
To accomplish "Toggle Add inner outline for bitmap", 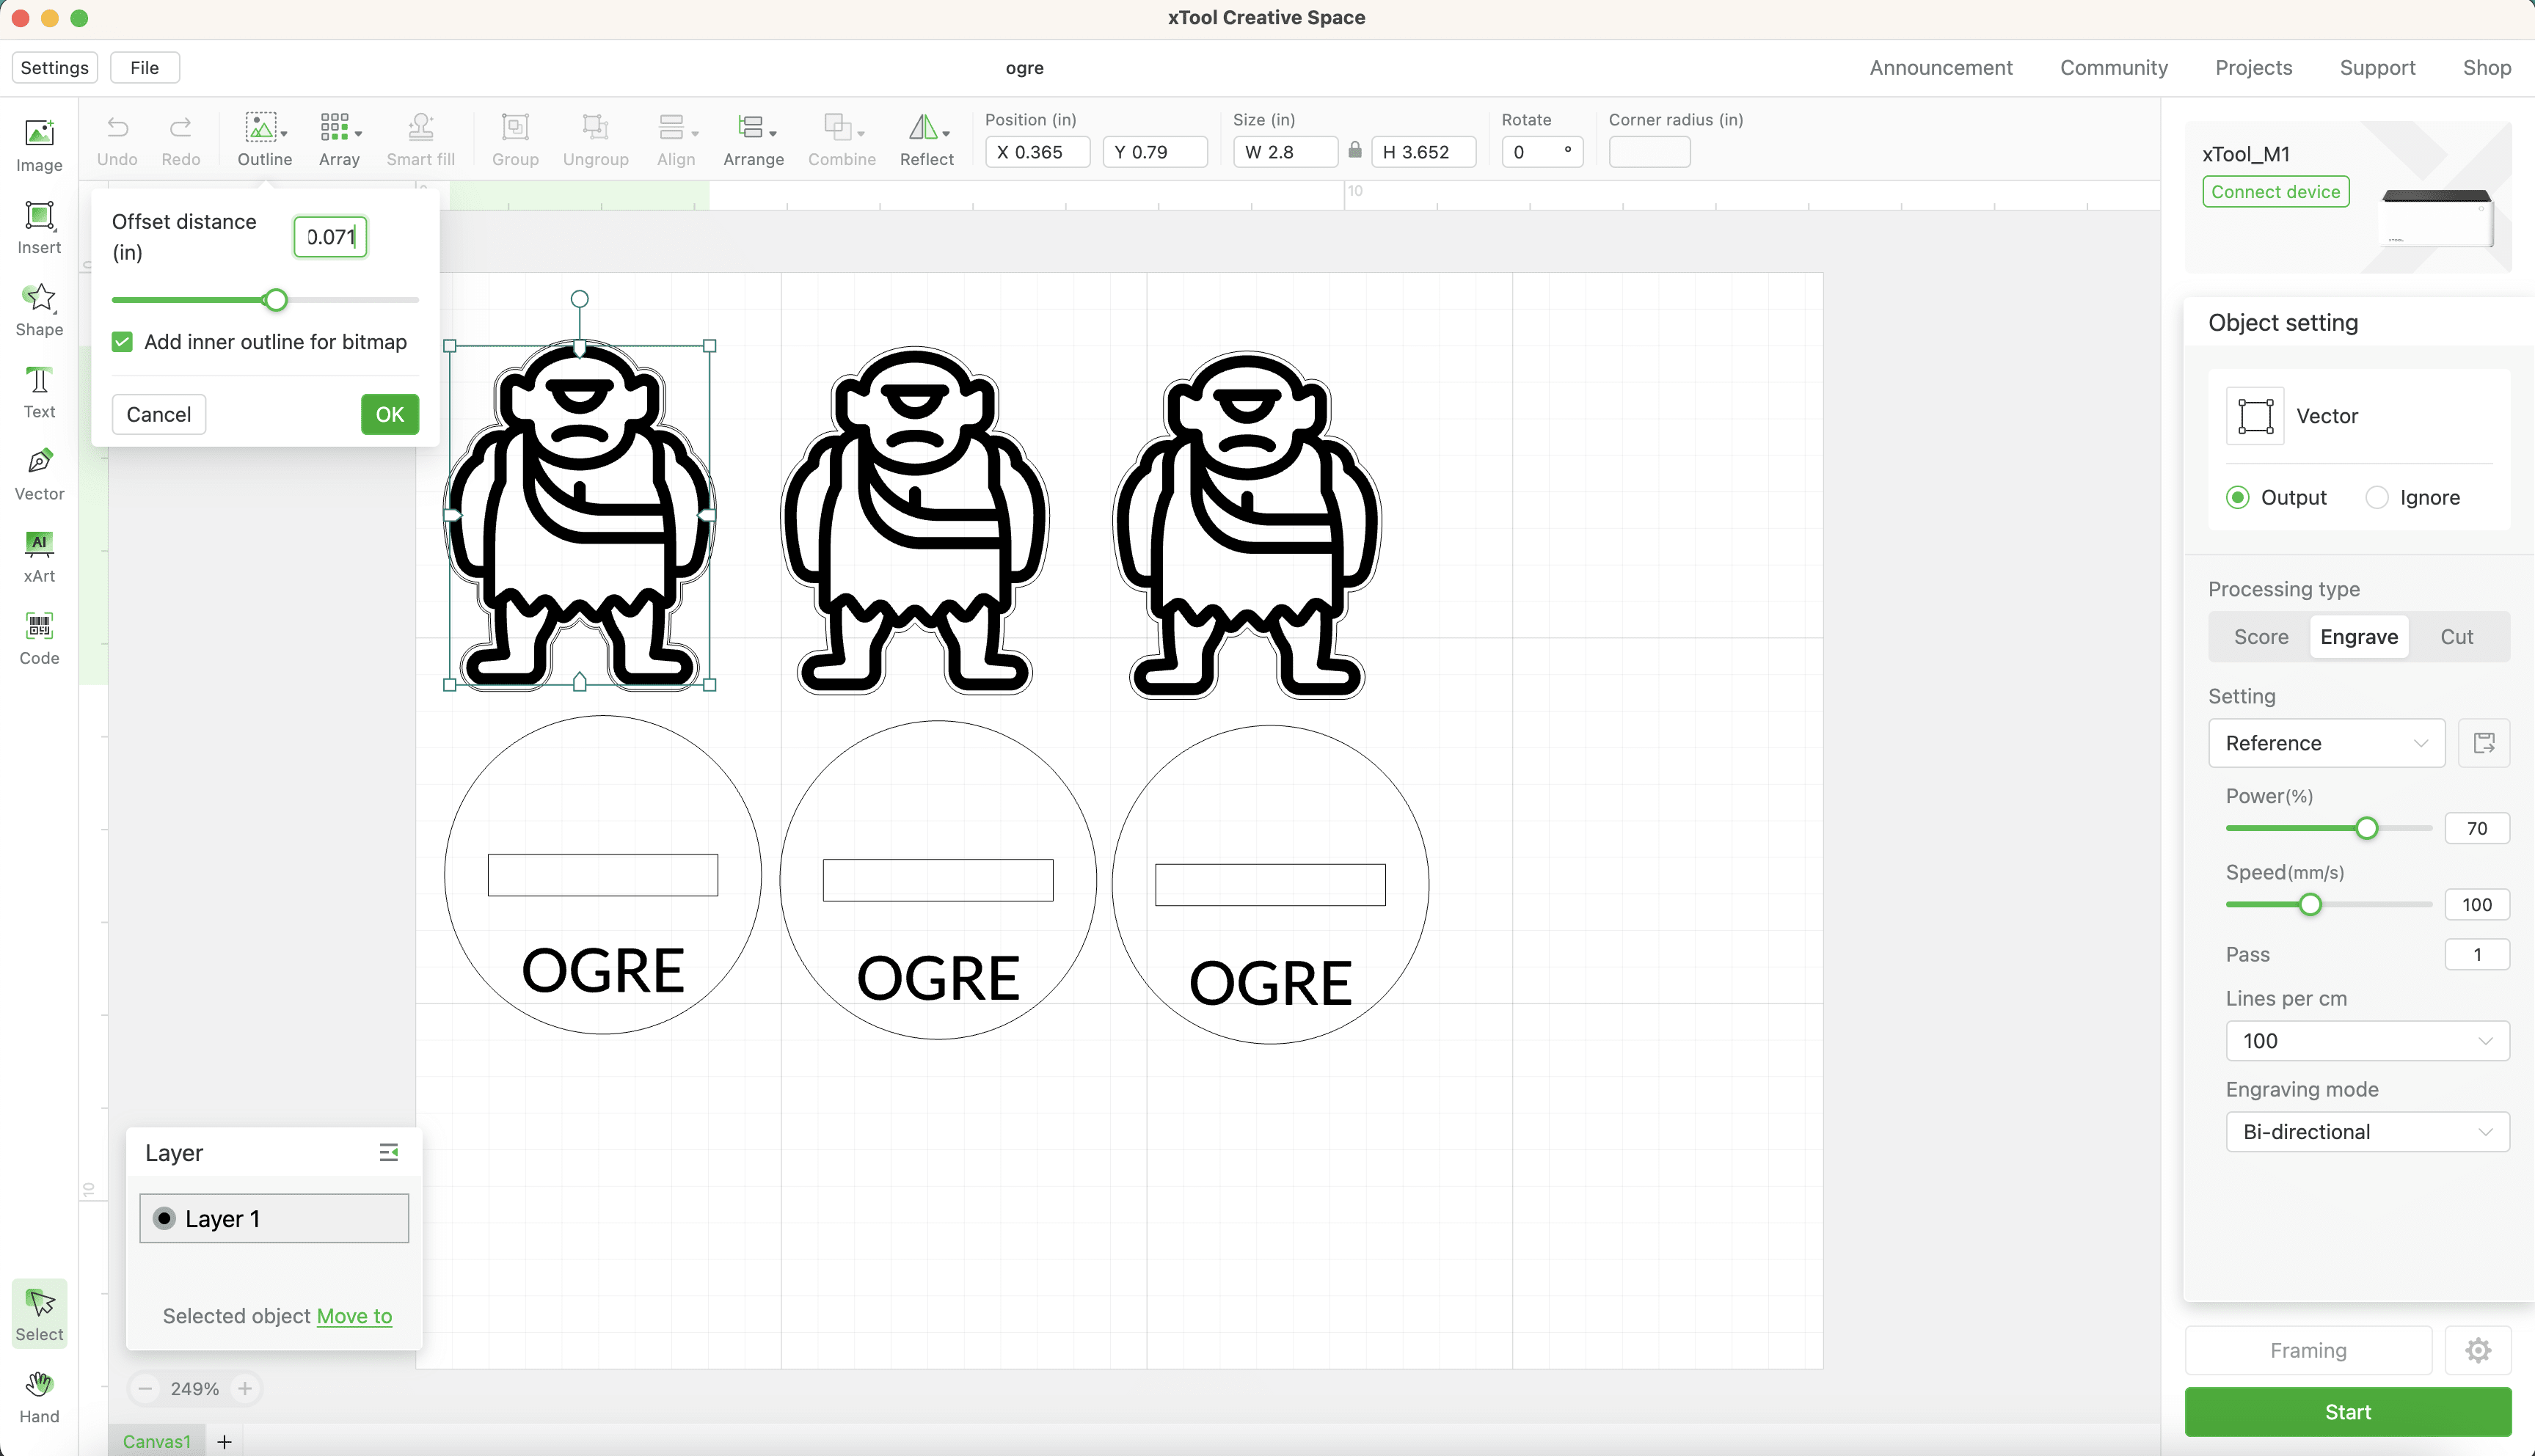I will click(122, 341).
